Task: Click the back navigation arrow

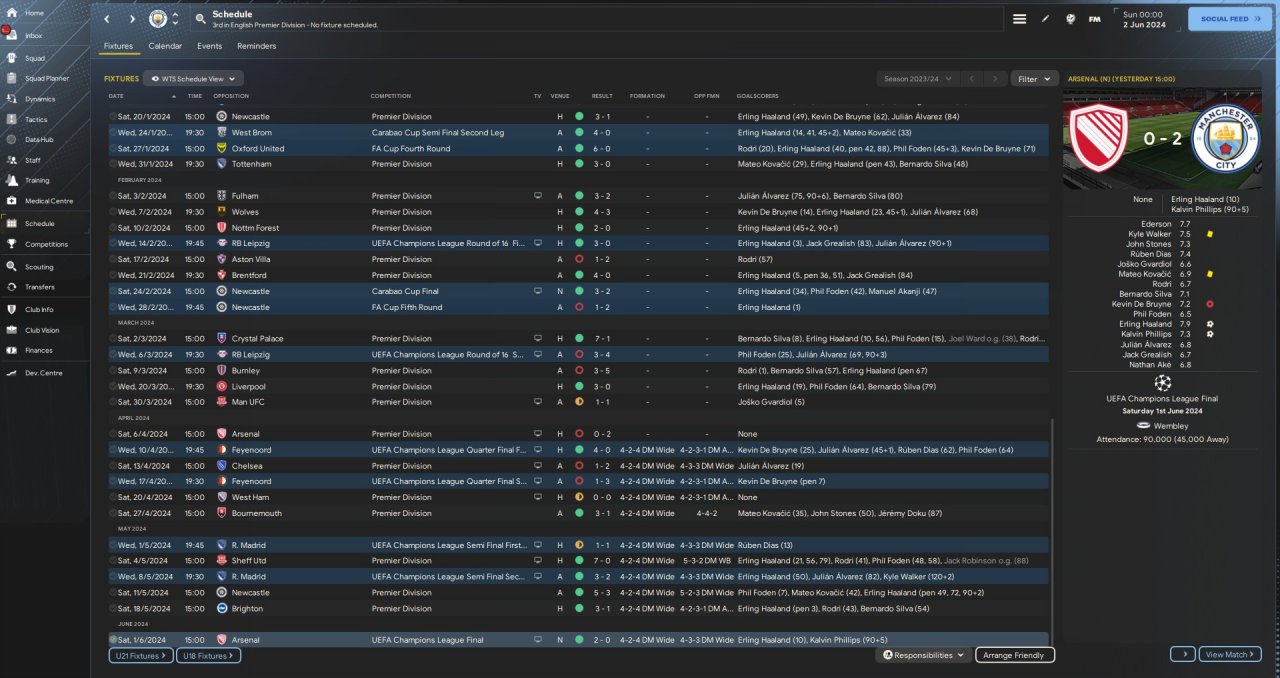Action: (x=107, y=19)
